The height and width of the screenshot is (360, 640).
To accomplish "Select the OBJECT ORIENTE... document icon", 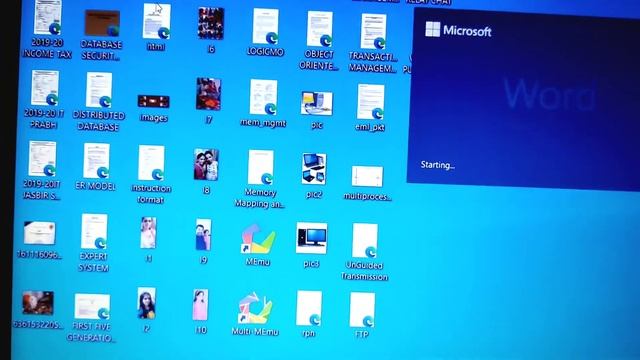I will [320, 29].
